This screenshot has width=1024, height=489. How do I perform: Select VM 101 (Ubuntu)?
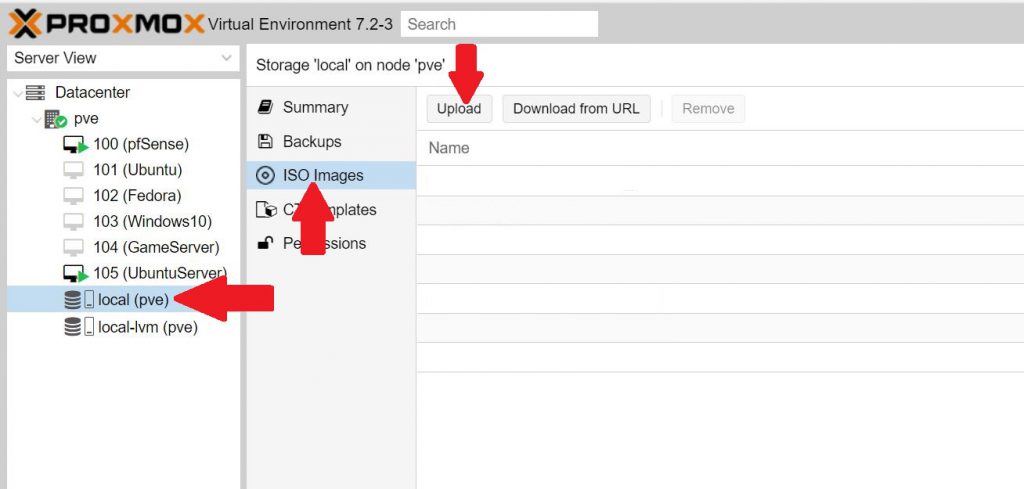138,170
